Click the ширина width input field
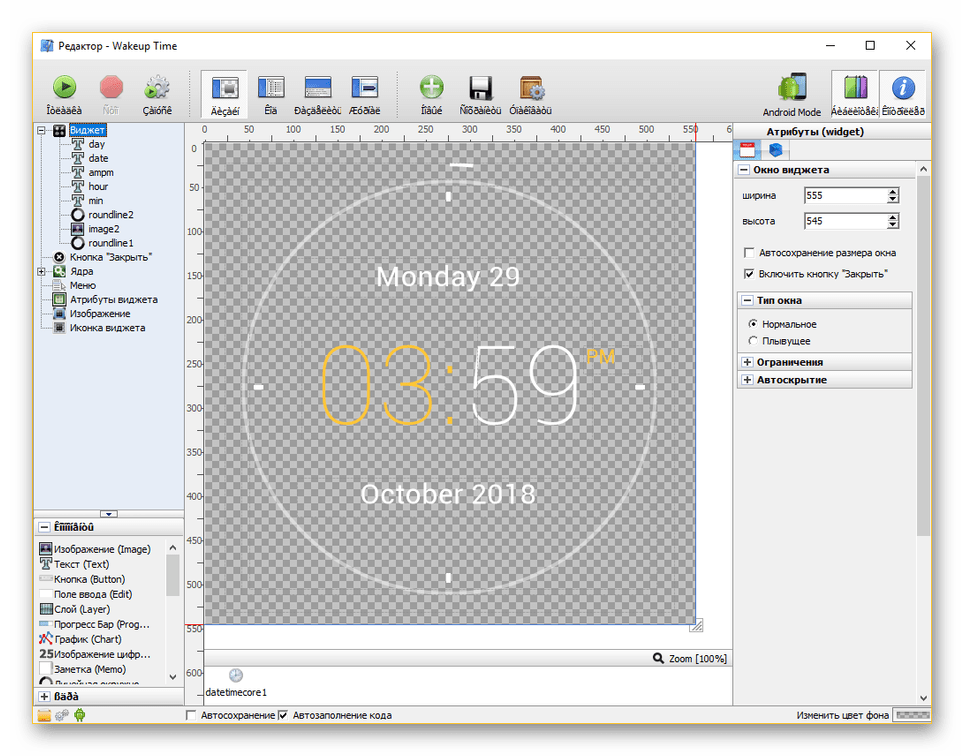 pyautogui.click(x=843, y=196)
